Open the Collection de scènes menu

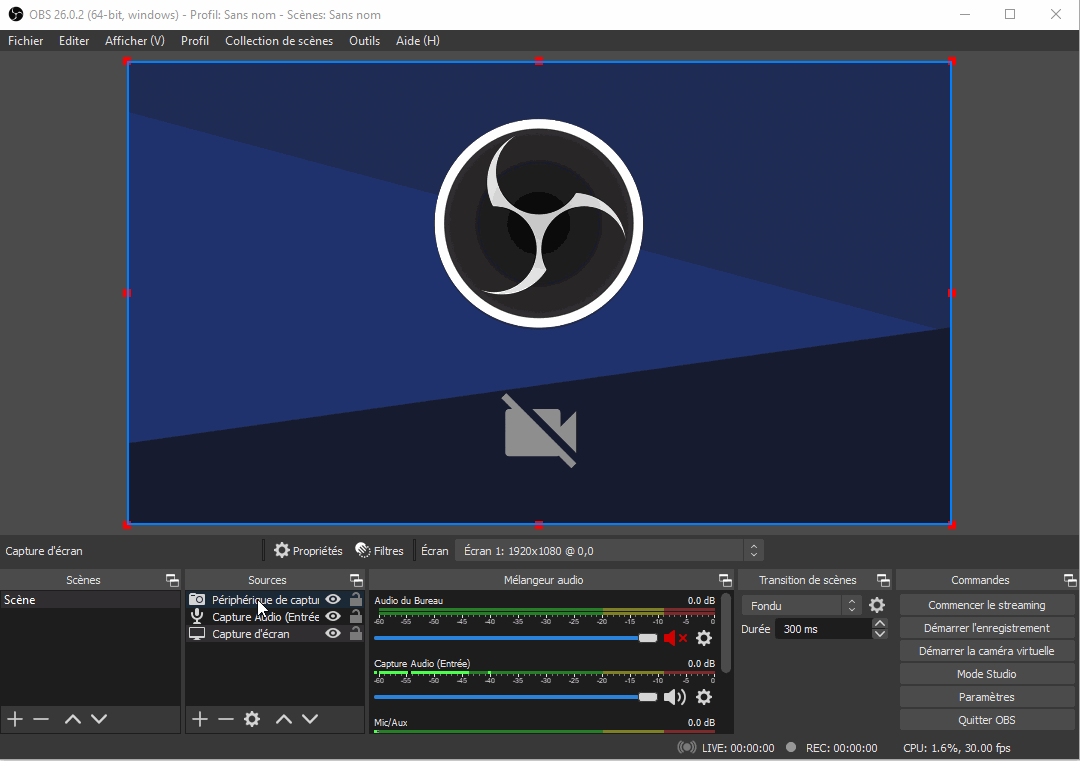pyautogui.click(x=279, y=41)
